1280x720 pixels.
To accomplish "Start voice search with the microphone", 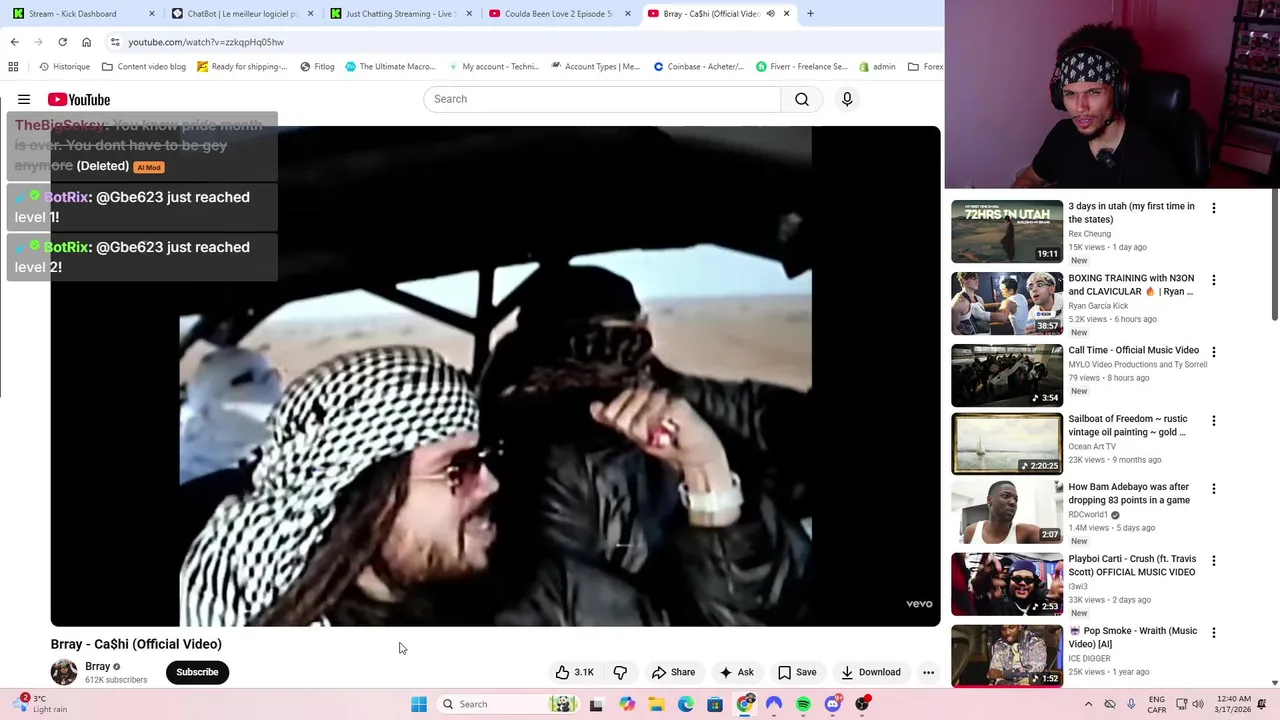I will [x=847, y=99].
